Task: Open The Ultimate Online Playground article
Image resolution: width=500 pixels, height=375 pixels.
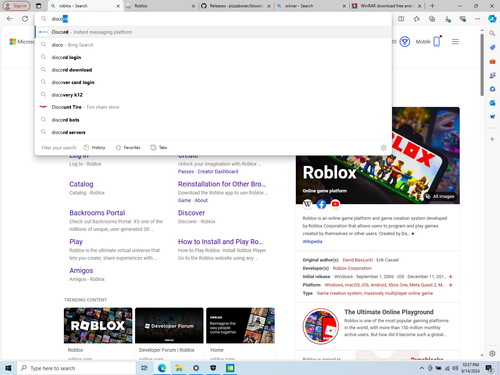Action: [x=389, y=312]
